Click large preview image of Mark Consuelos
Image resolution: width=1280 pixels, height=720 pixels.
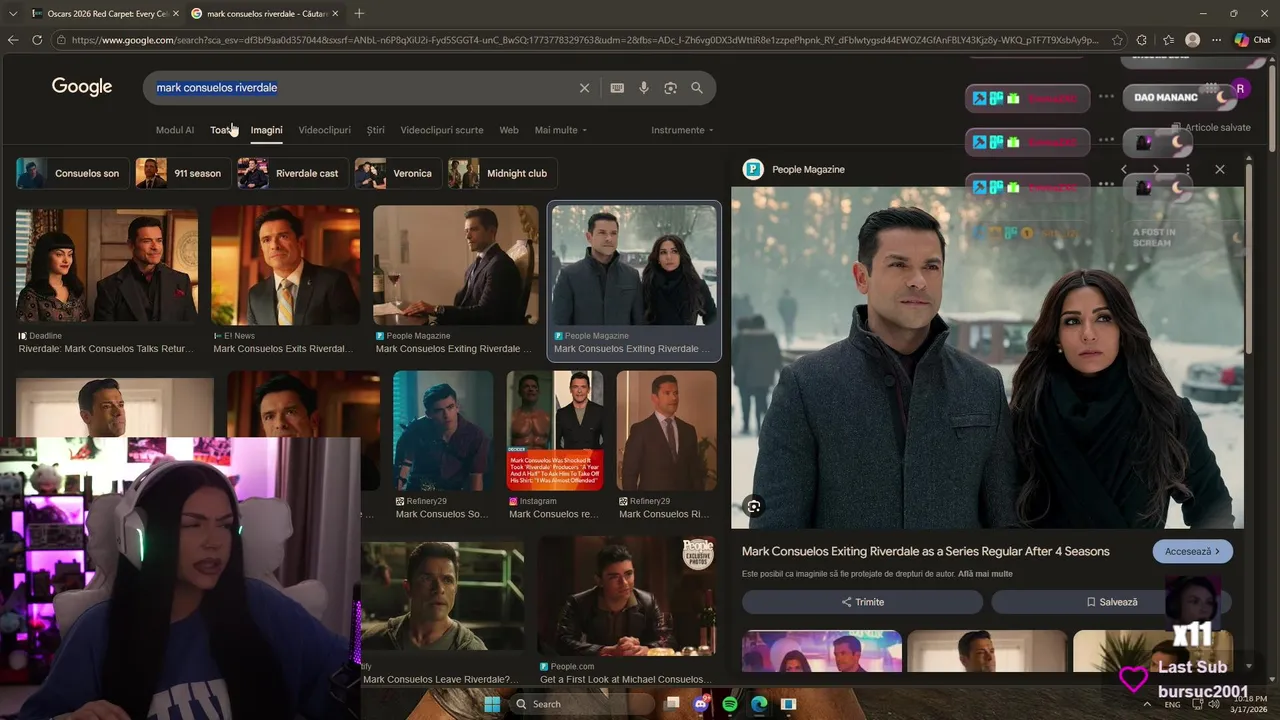click(x=987, y=357)
